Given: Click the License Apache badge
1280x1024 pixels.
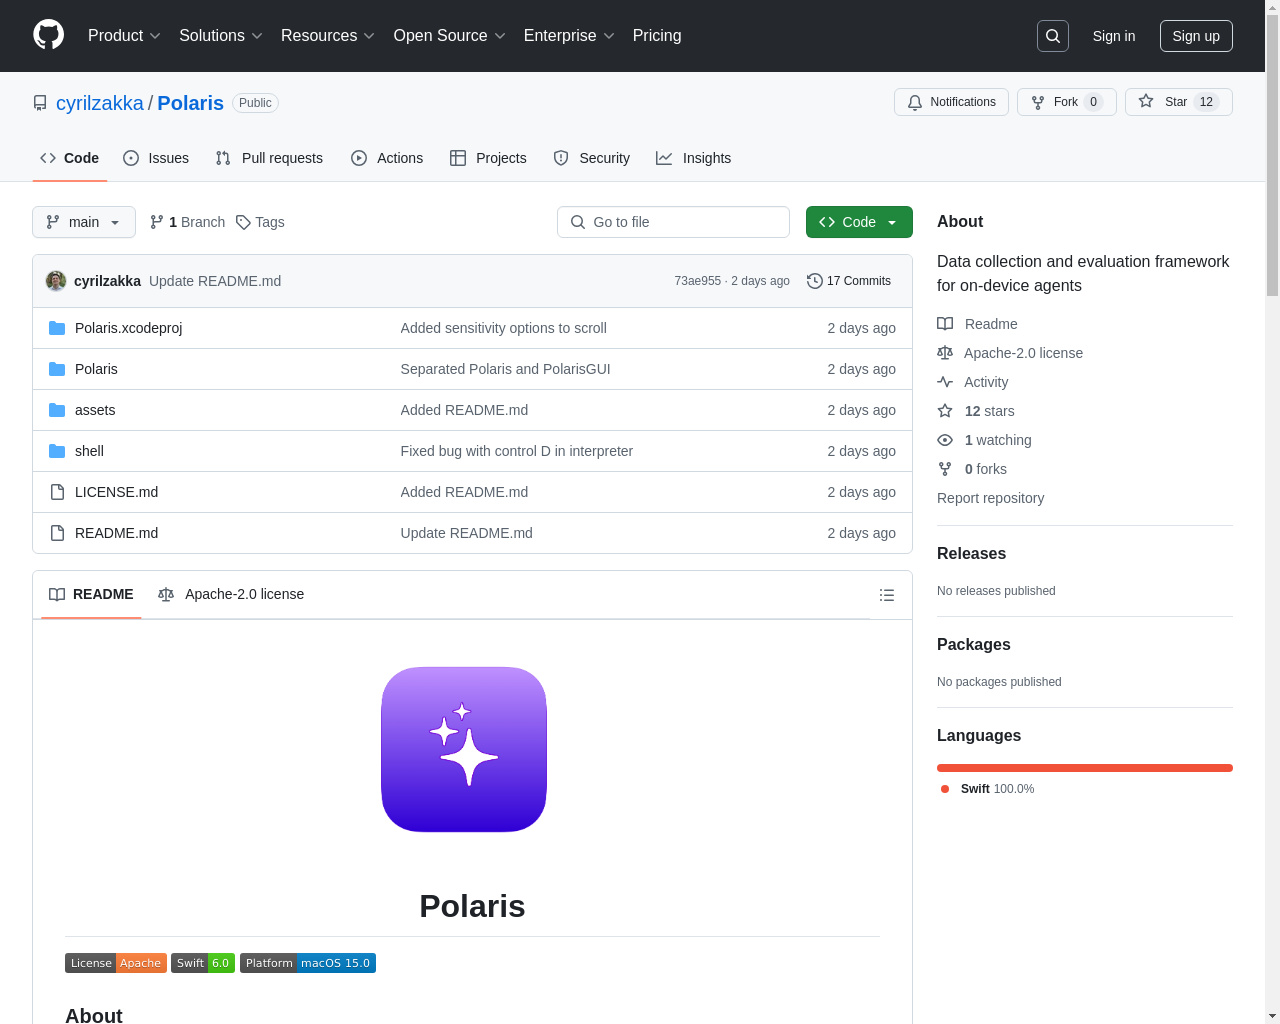Looking at the screenshot, I should [x=116, y=963].
